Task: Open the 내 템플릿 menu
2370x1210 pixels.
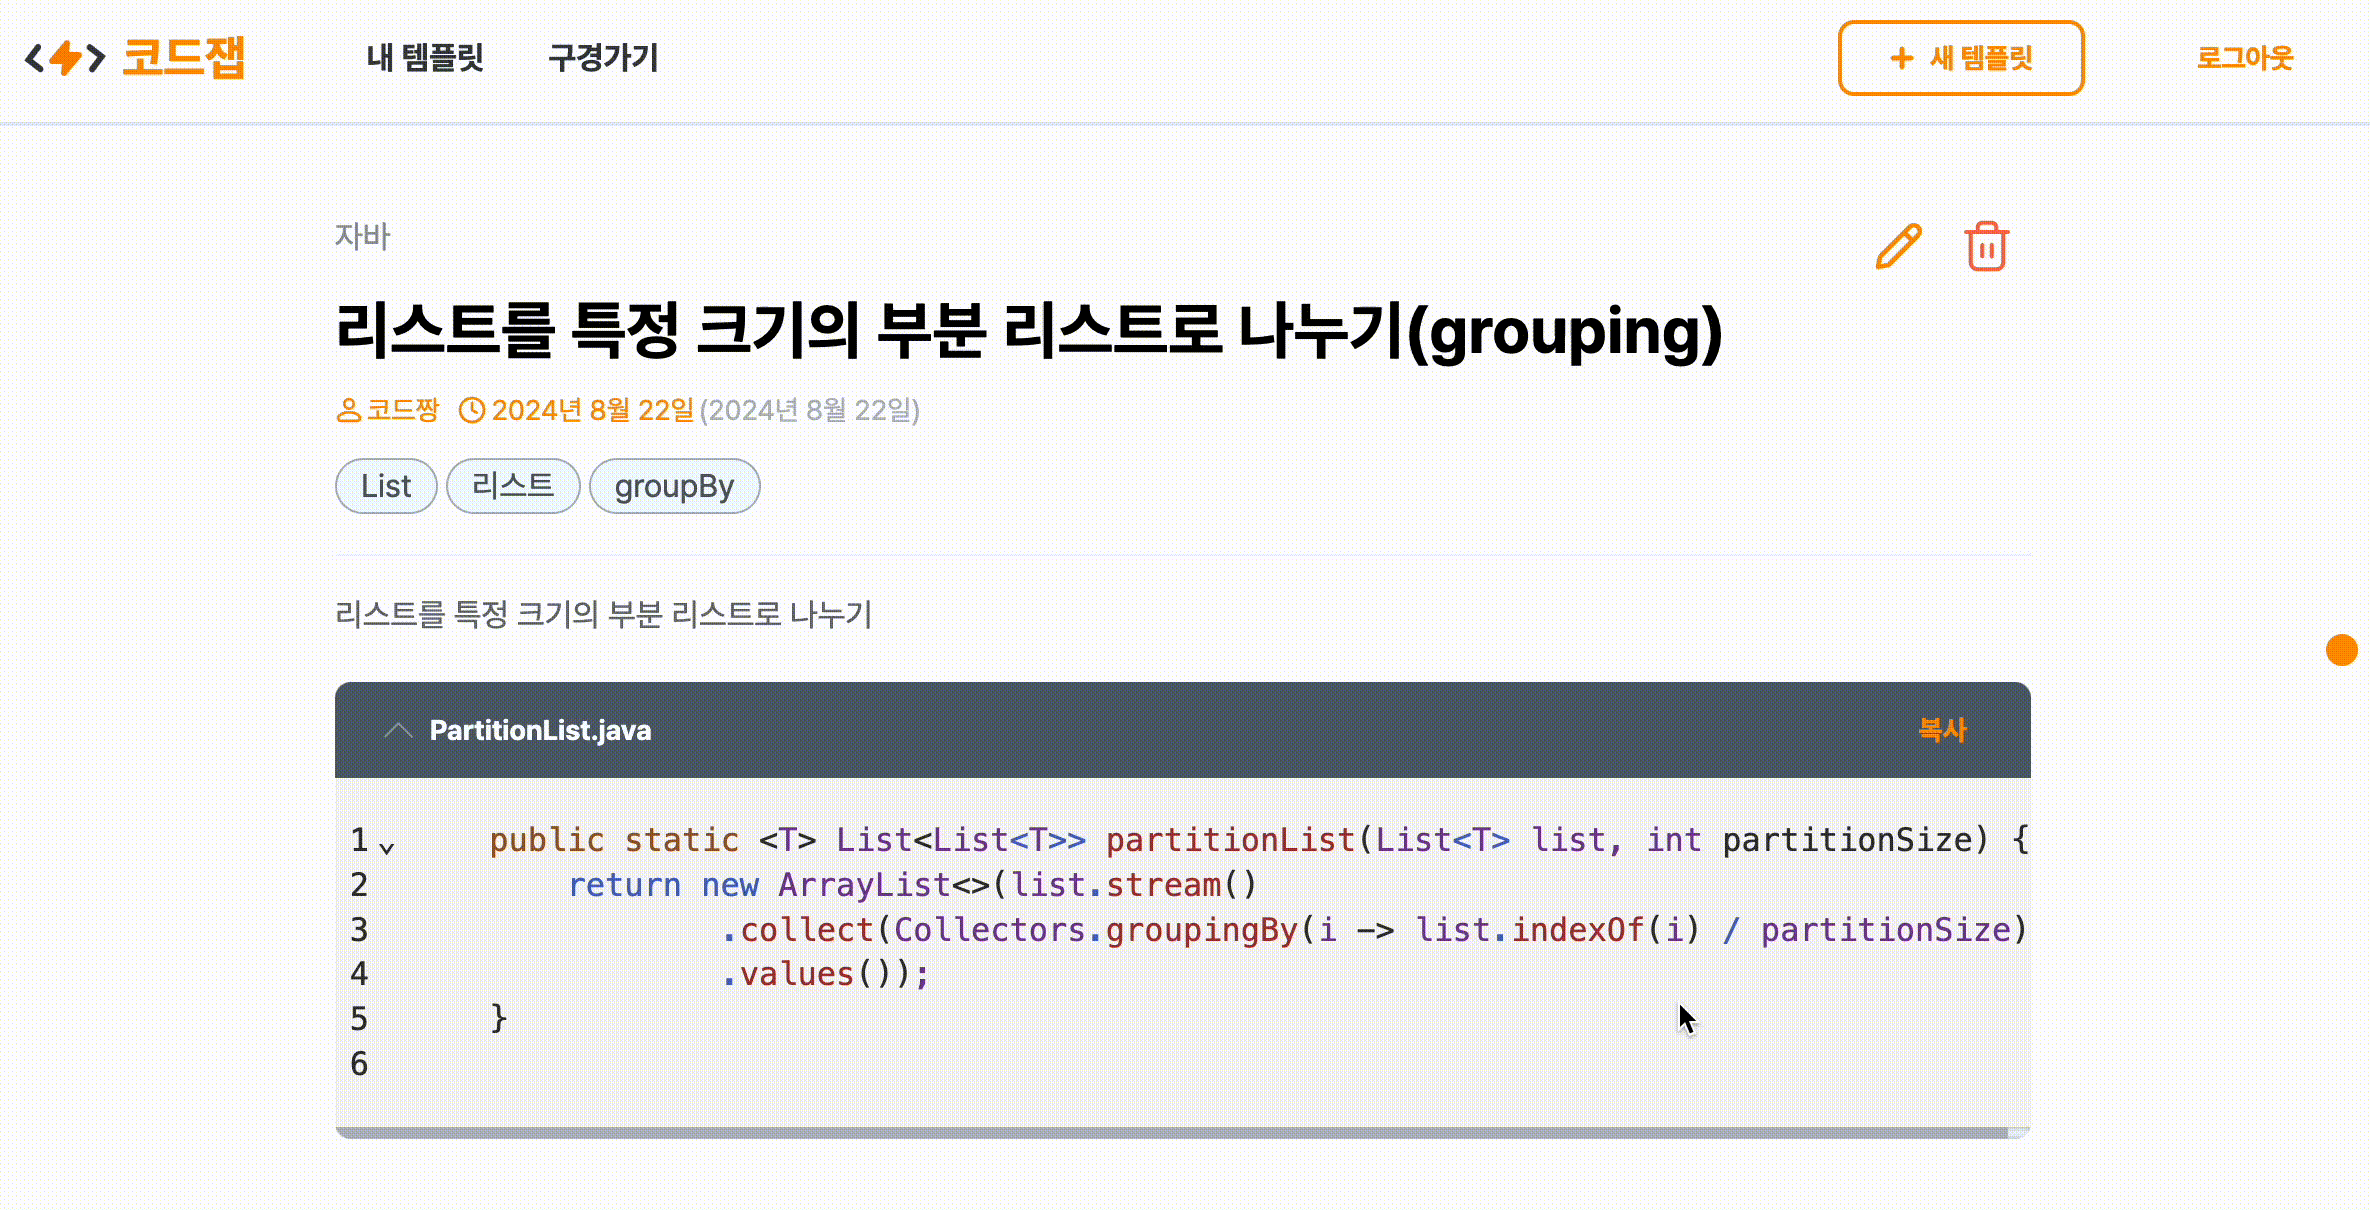Action: coord(425,58)
